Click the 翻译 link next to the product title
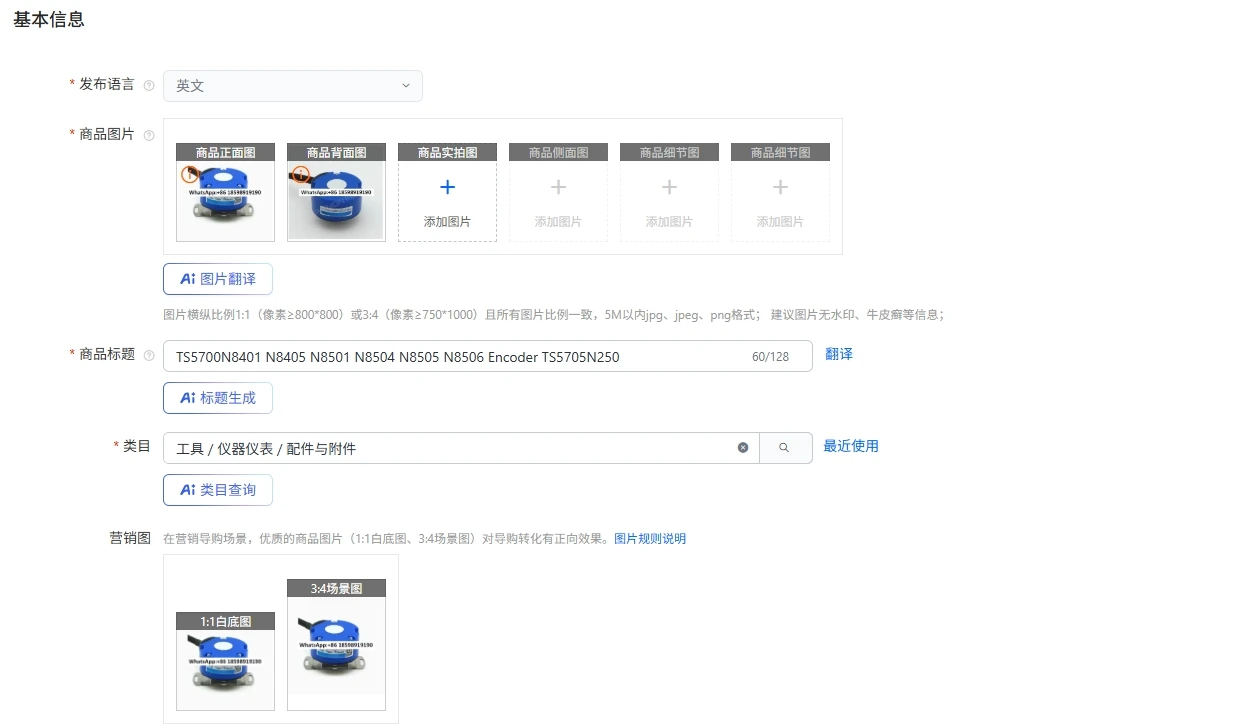The image size is (1246, 726). pyautogui.click(x=839, y=354)
